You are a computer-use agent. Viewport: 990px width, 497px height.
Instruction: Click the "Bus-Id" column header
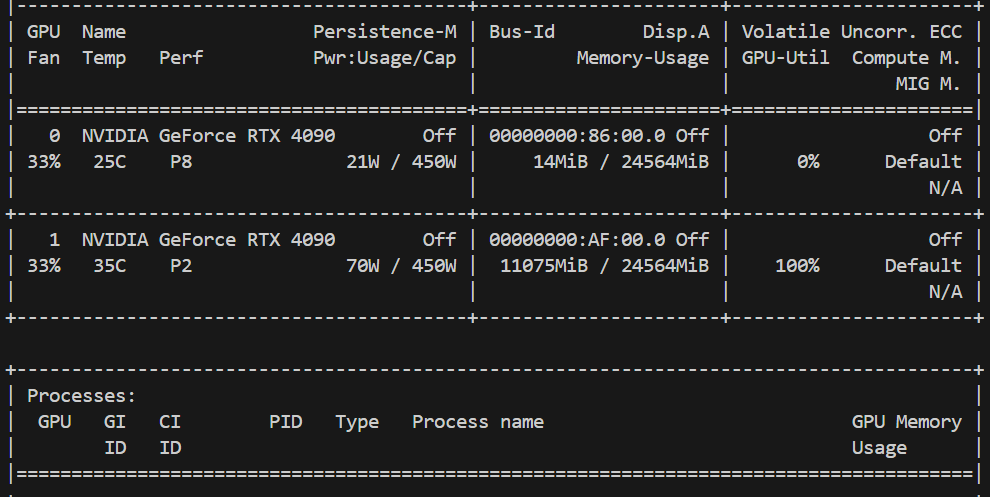click(x=522, y=32)
